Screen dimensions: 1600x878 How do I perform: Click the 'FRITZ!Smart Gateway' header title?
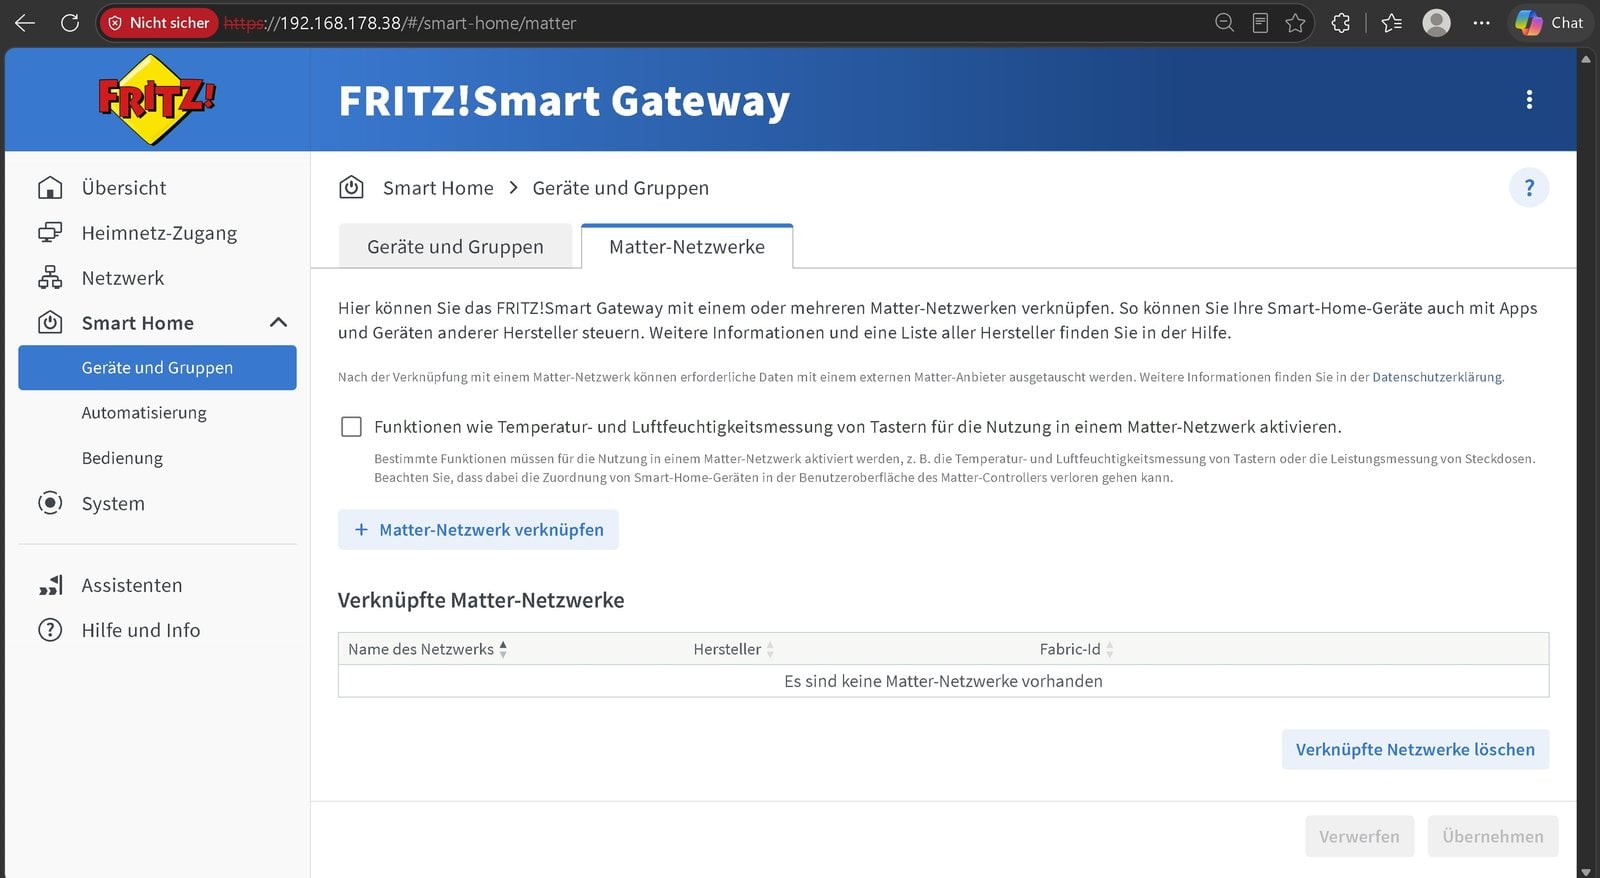pyautogui.click(x=564, y=101)
